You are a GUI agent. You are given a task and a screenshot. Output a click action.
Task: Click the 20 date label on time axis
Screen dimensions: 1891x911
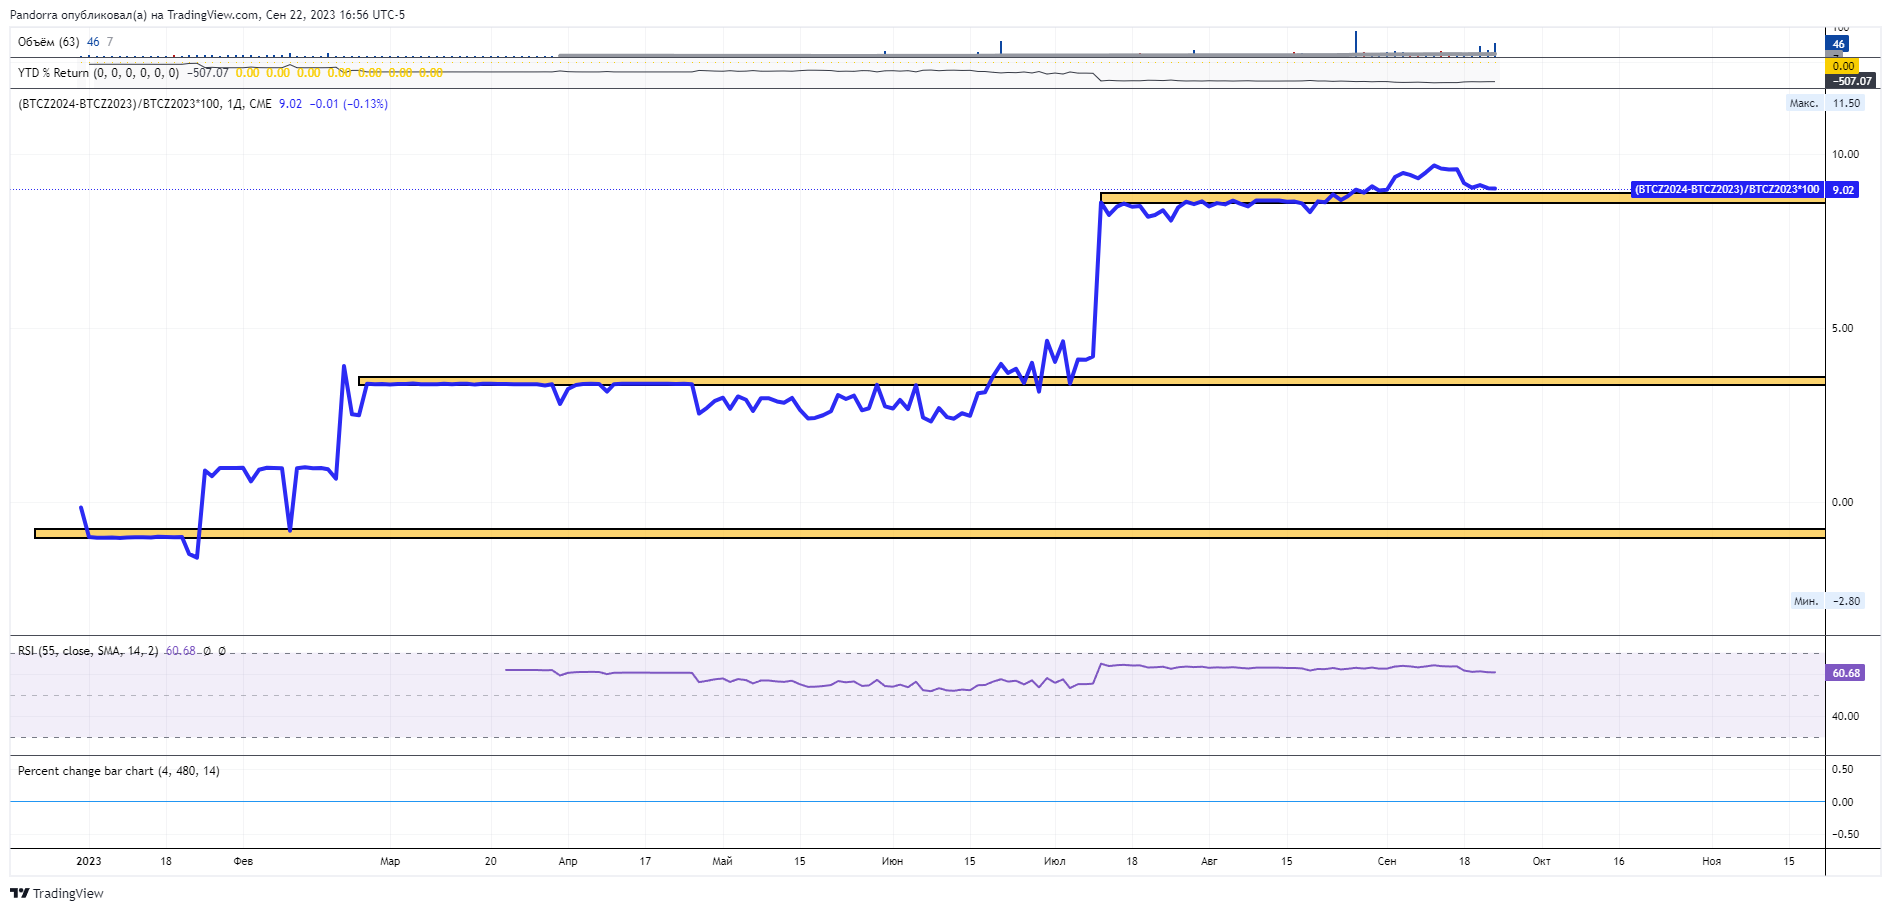tap(490, 861)
